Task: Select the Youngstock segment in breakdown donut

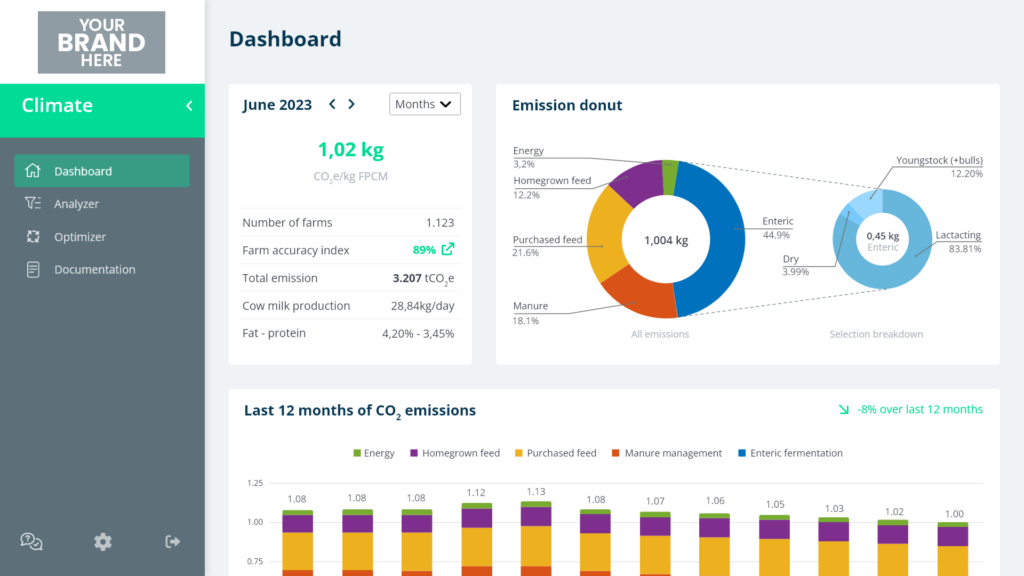Action: pos(869,202)
